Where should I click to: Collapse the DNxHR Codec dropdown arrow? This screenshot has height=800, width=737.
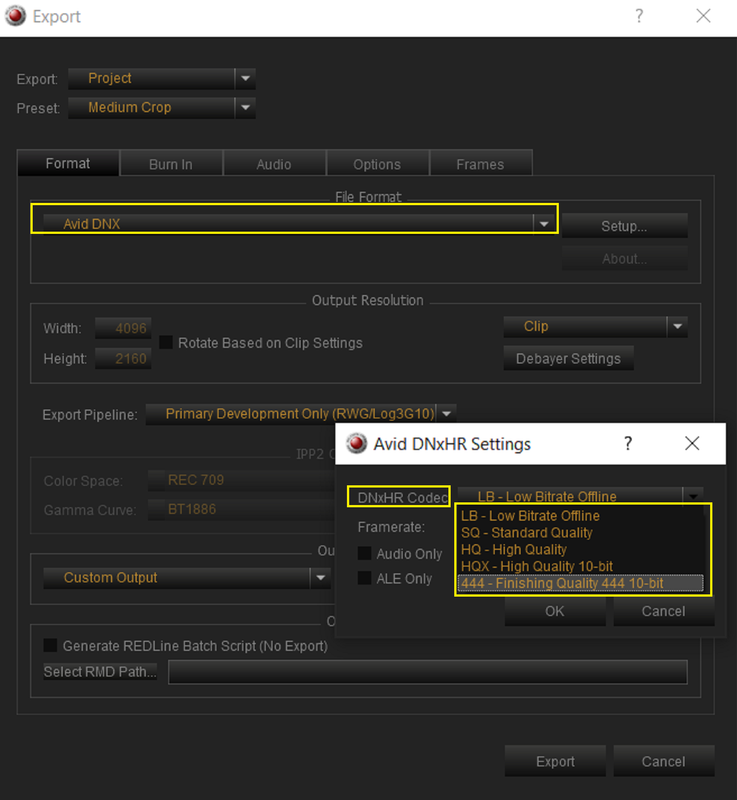pos(693,495)
